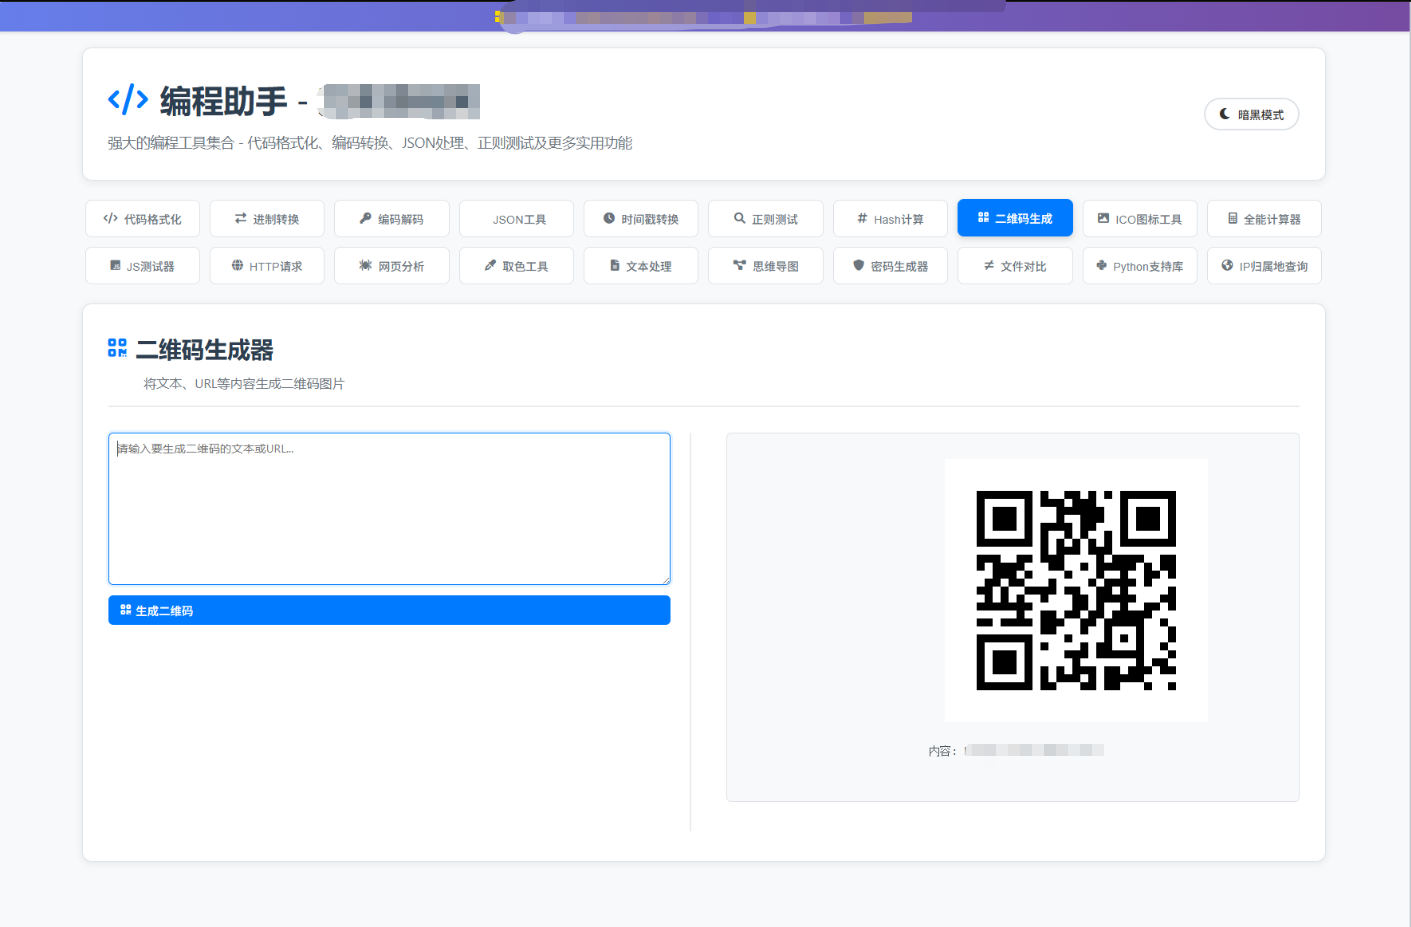Viewport: 1411px width, 927px height.
Task: Click the 内容: label under the QR code
Action: pos(943,751)
